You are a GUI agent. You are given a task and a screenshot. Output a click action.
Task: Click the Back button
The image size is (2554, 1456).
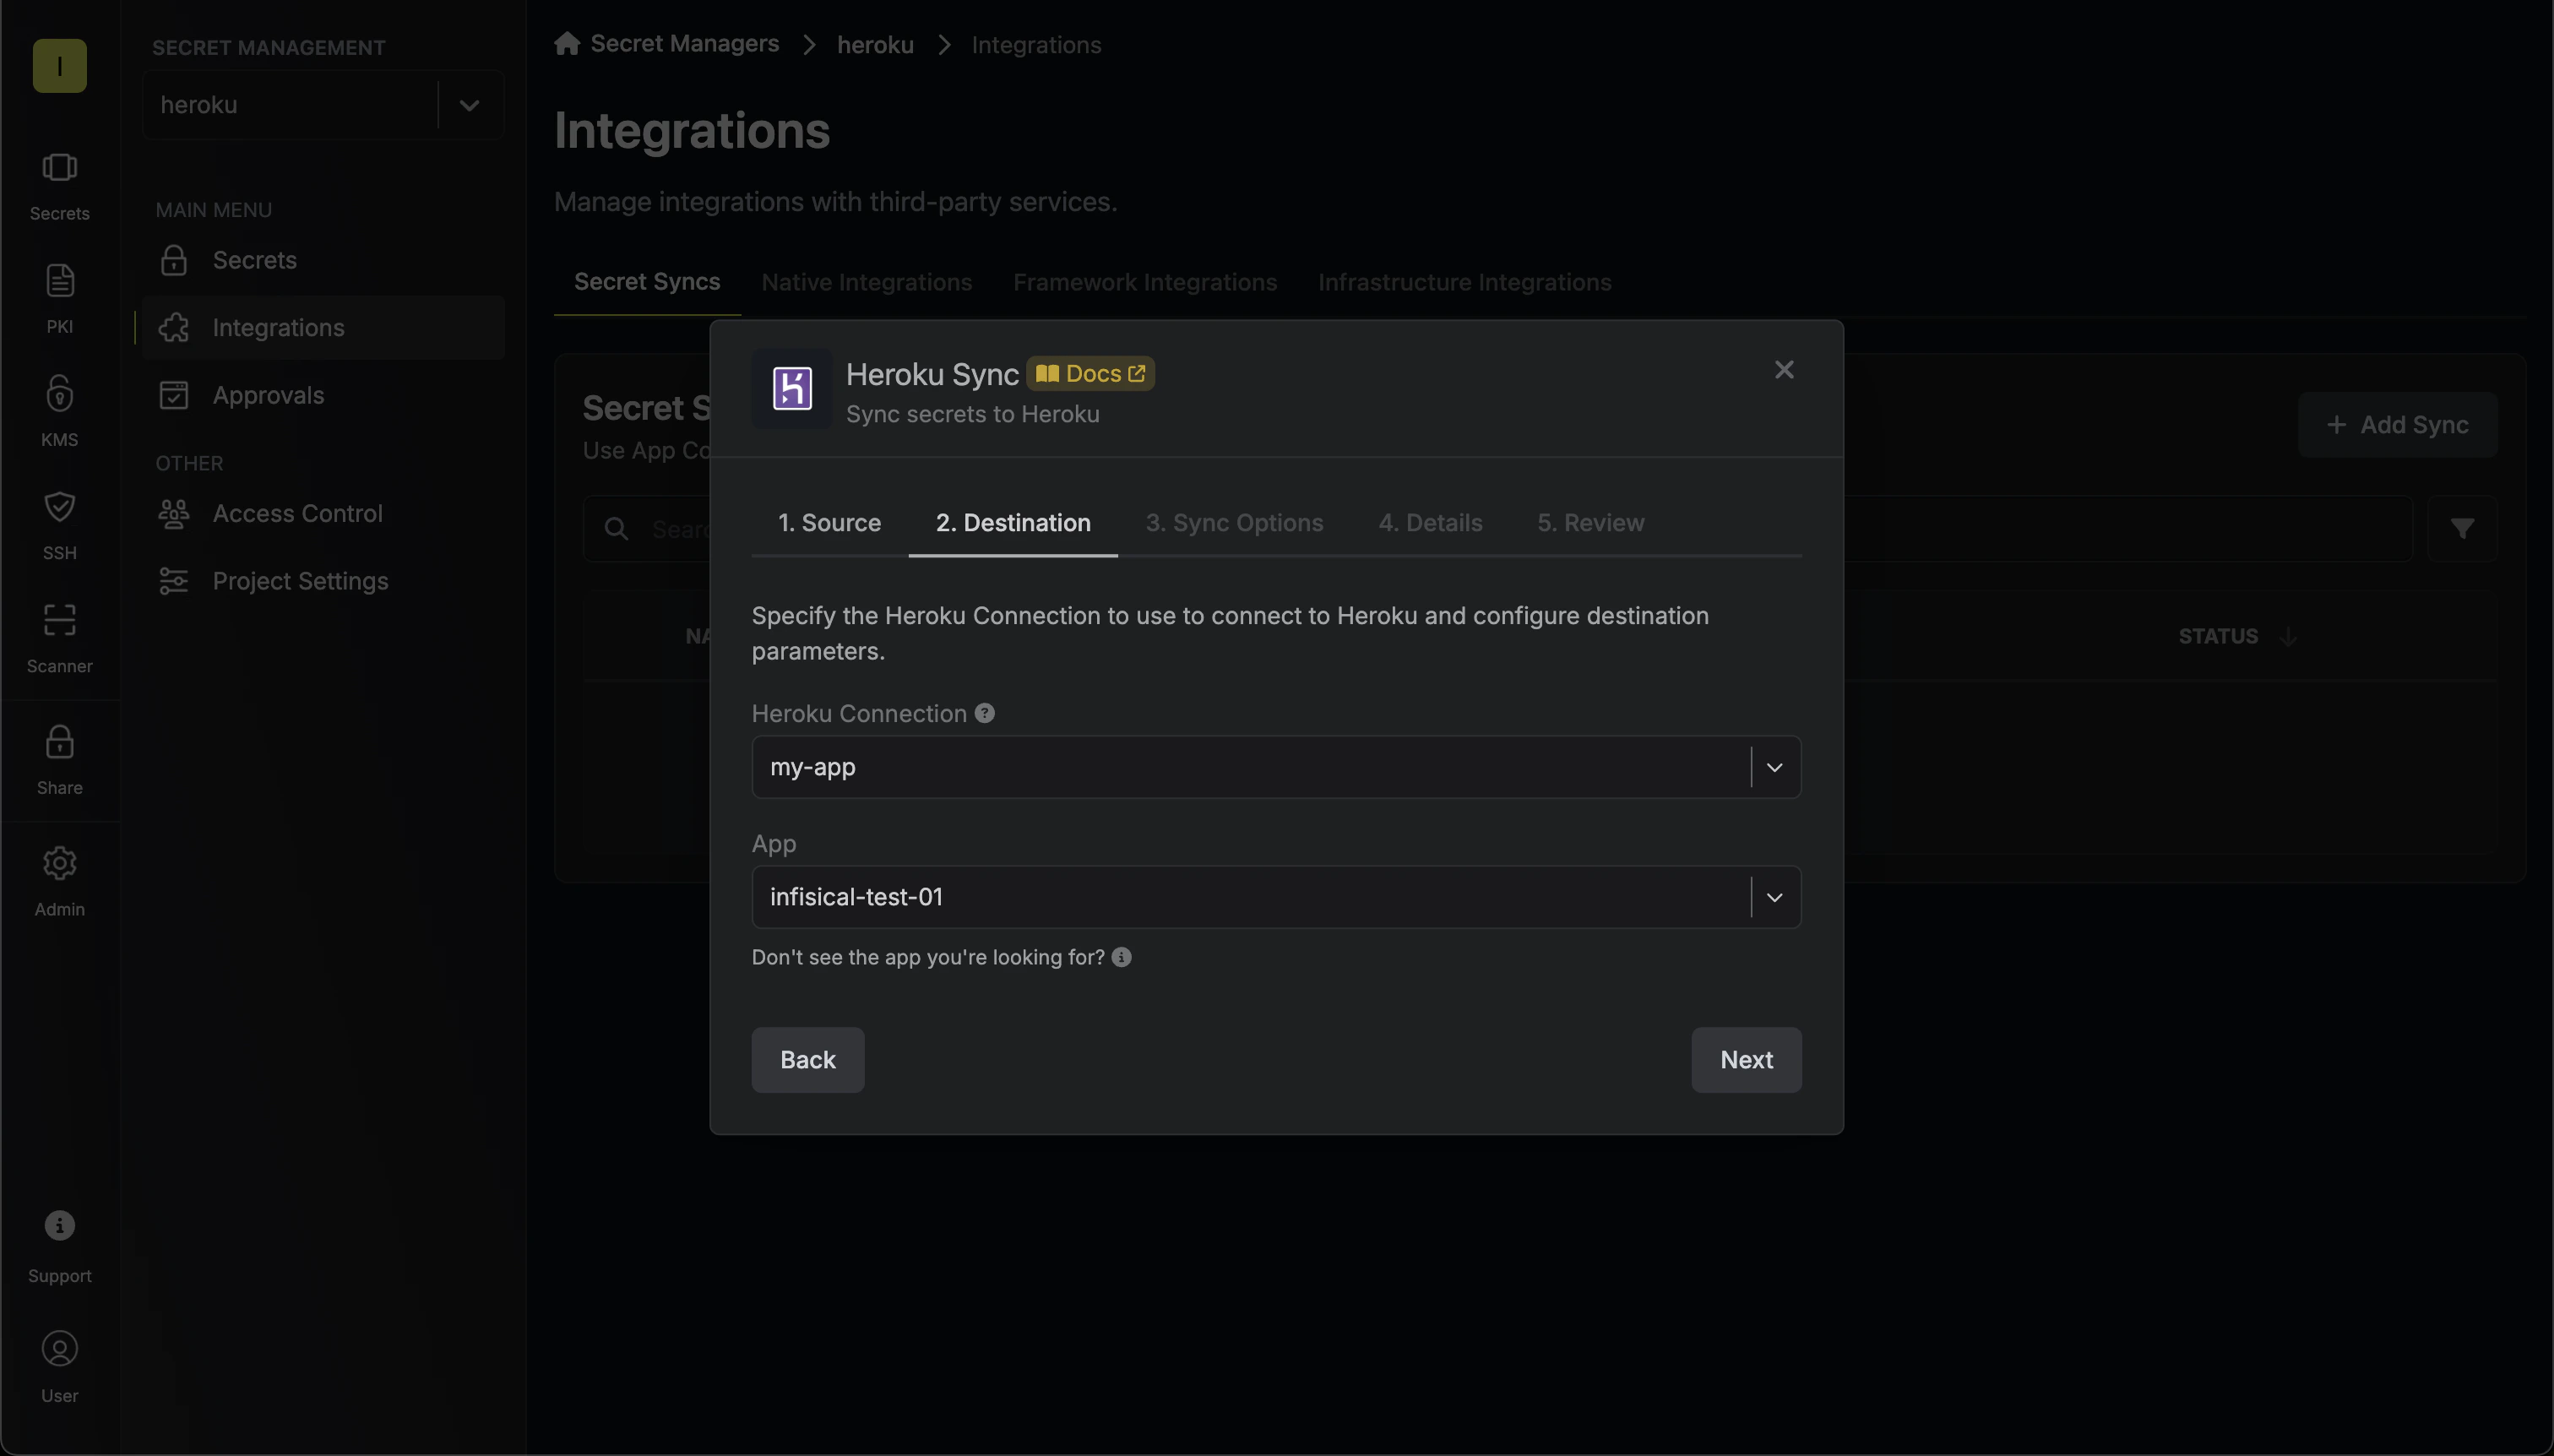(807, 1060)
